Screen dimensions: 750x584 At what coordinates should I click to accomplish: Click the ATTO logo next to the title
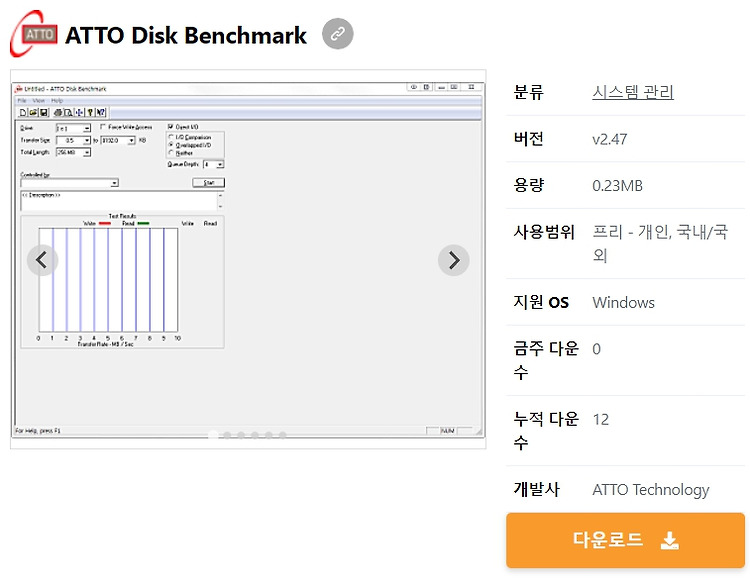coord(33,33)
